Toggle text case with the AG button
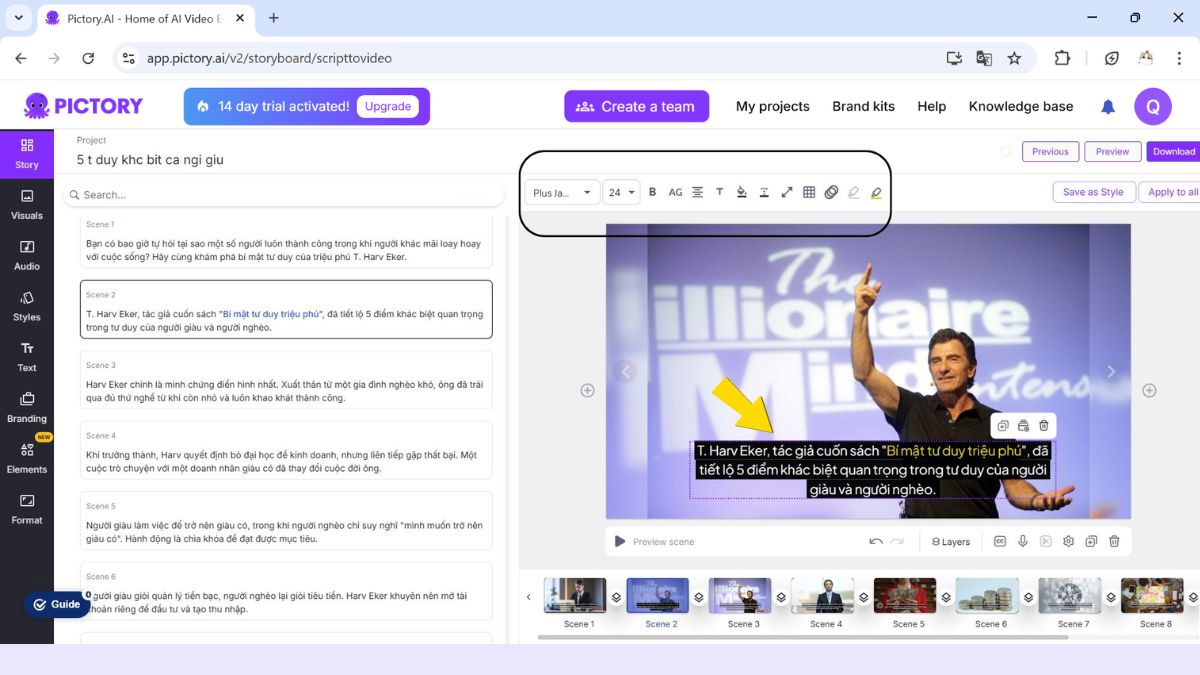This screenshot has width=1200, height=675. [676, 192]
